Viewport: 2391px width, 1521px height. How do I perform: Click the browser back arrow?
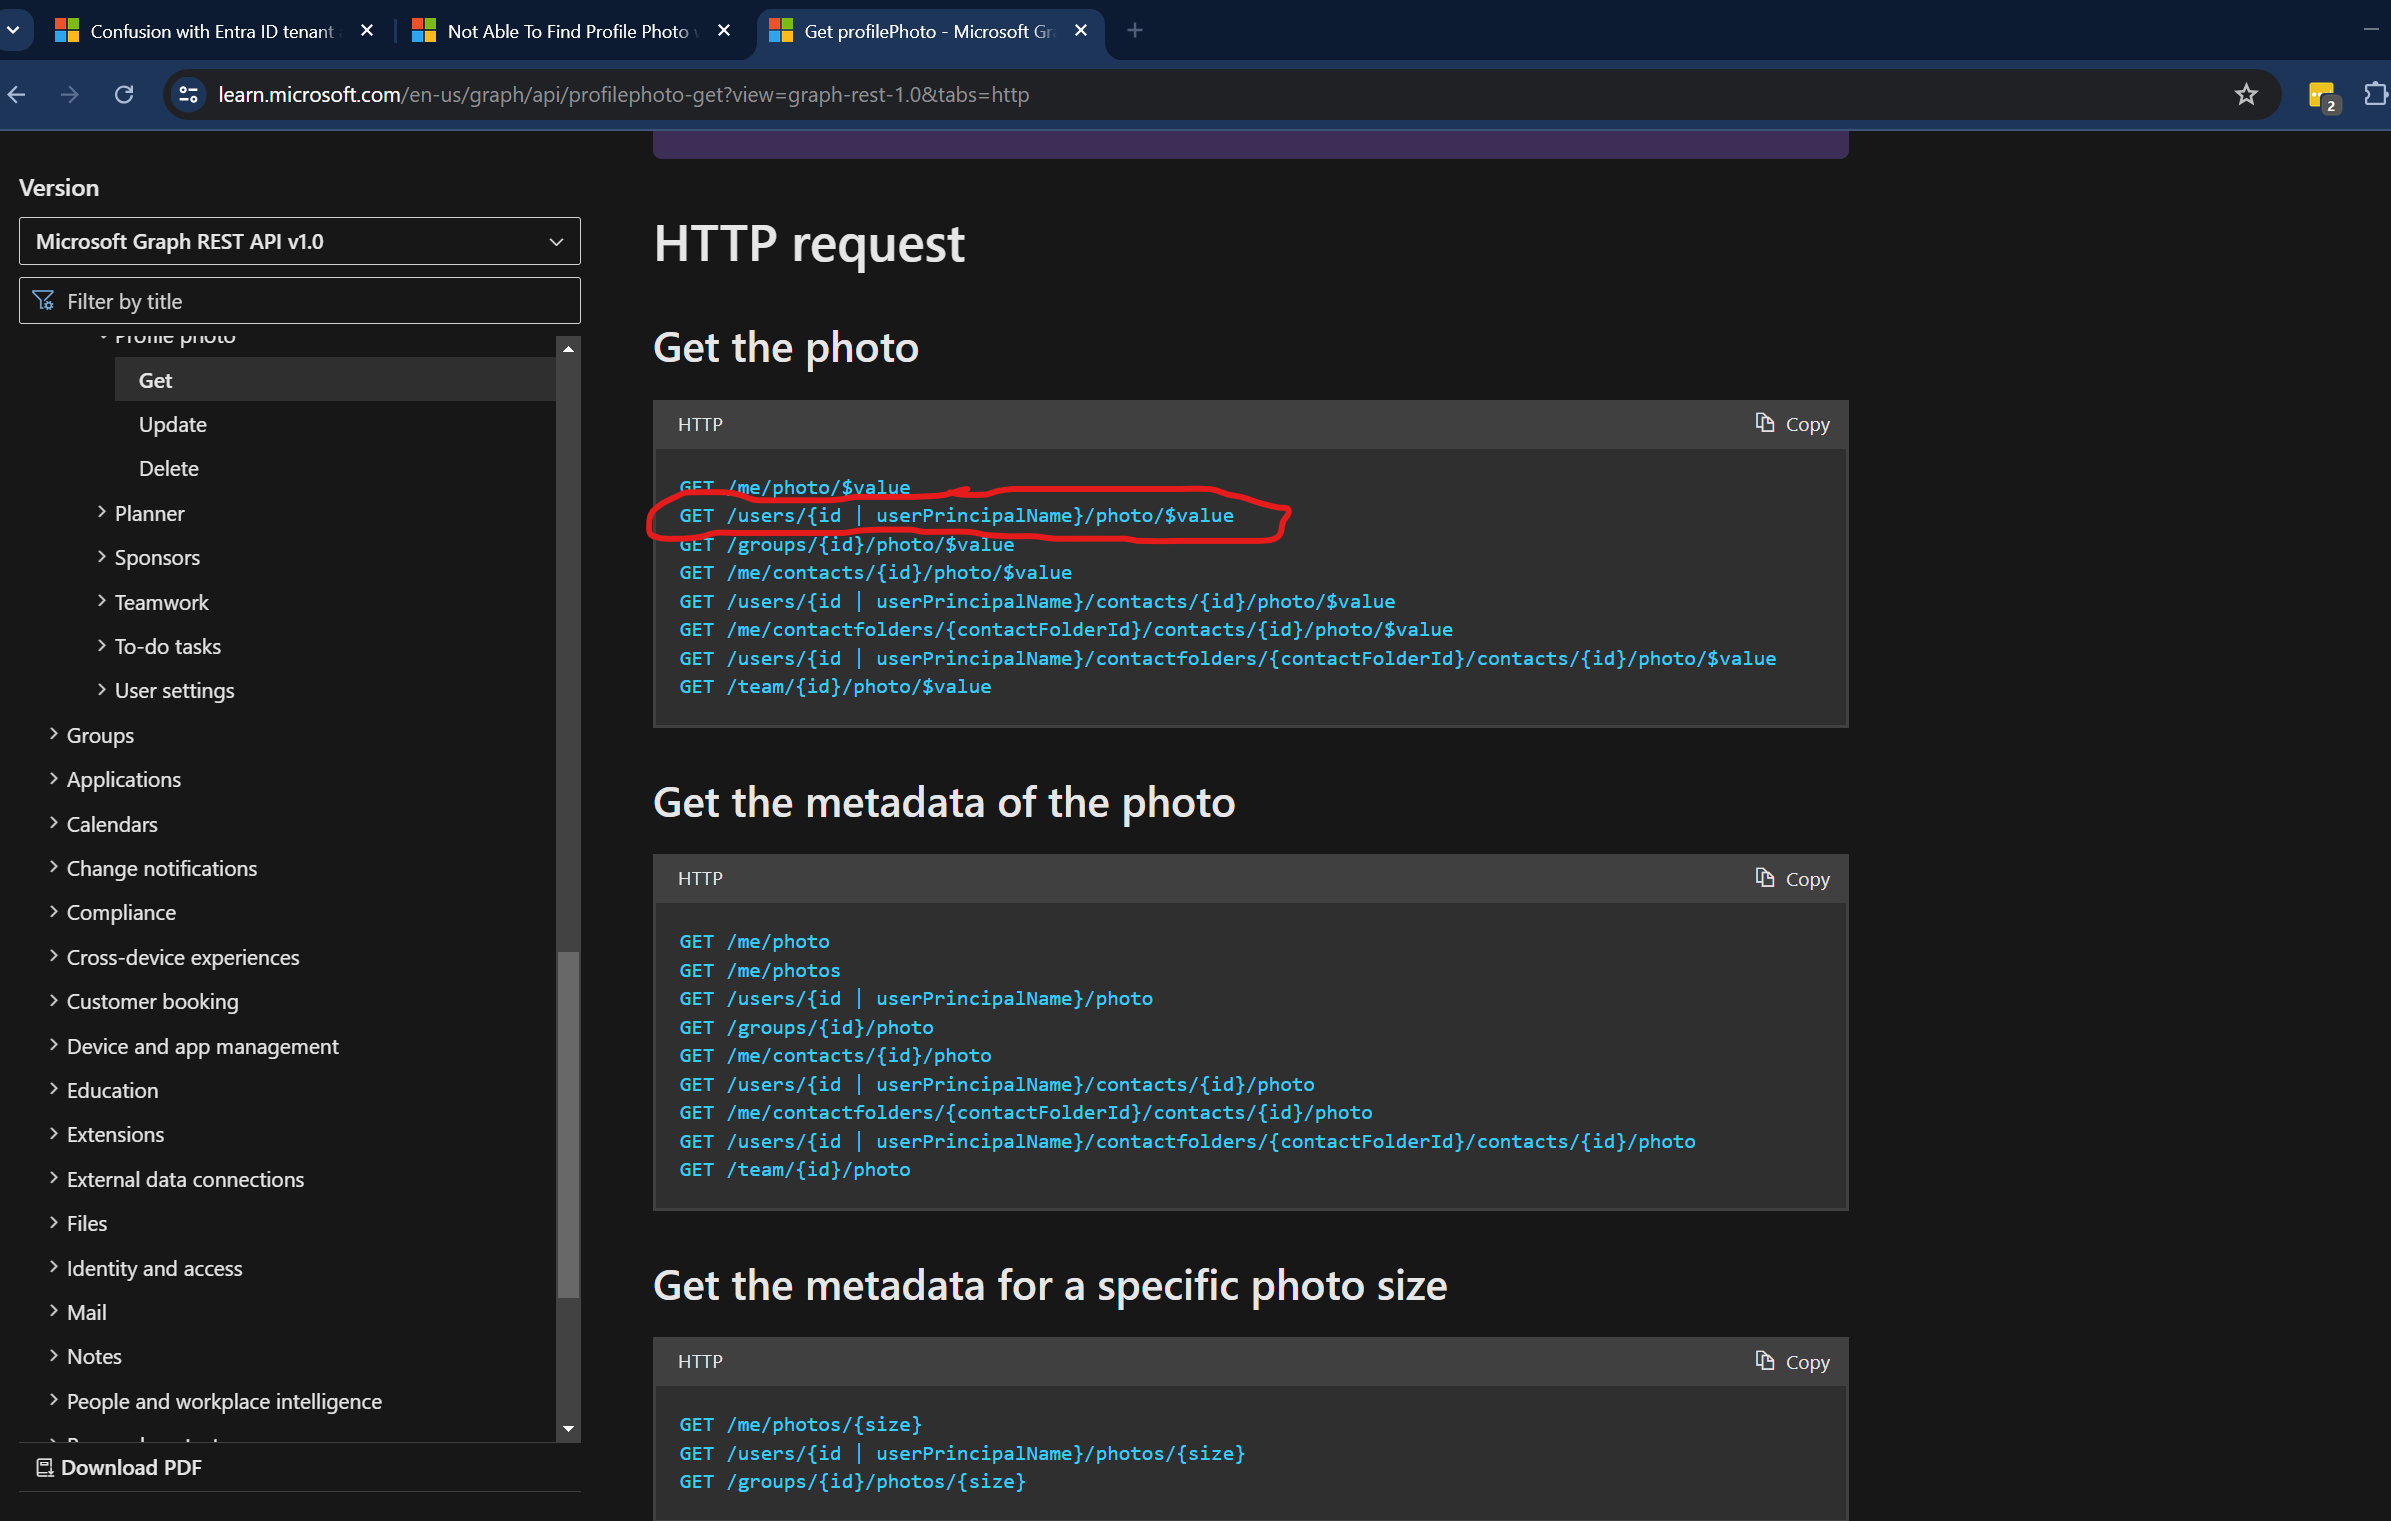pos(17,95)
